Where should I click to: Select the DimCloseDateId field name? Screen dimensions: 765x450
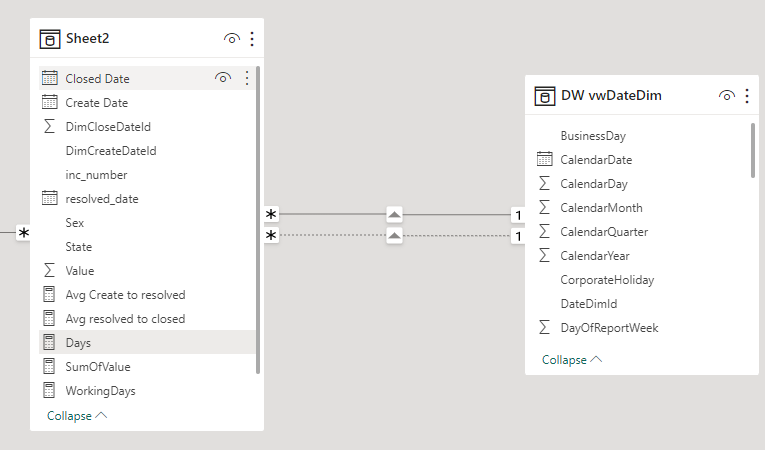(x=108, y=127)
